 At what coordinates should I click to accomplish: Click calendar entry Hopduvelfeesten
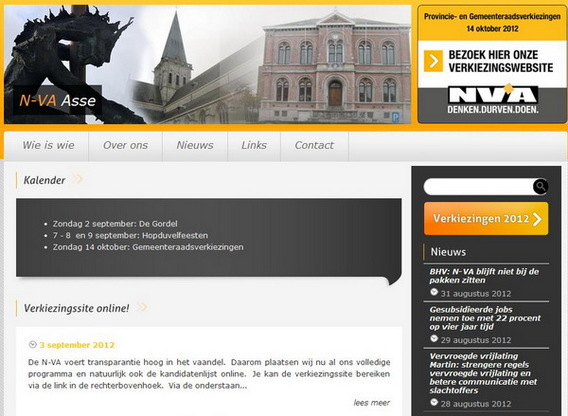click(130, 235)
